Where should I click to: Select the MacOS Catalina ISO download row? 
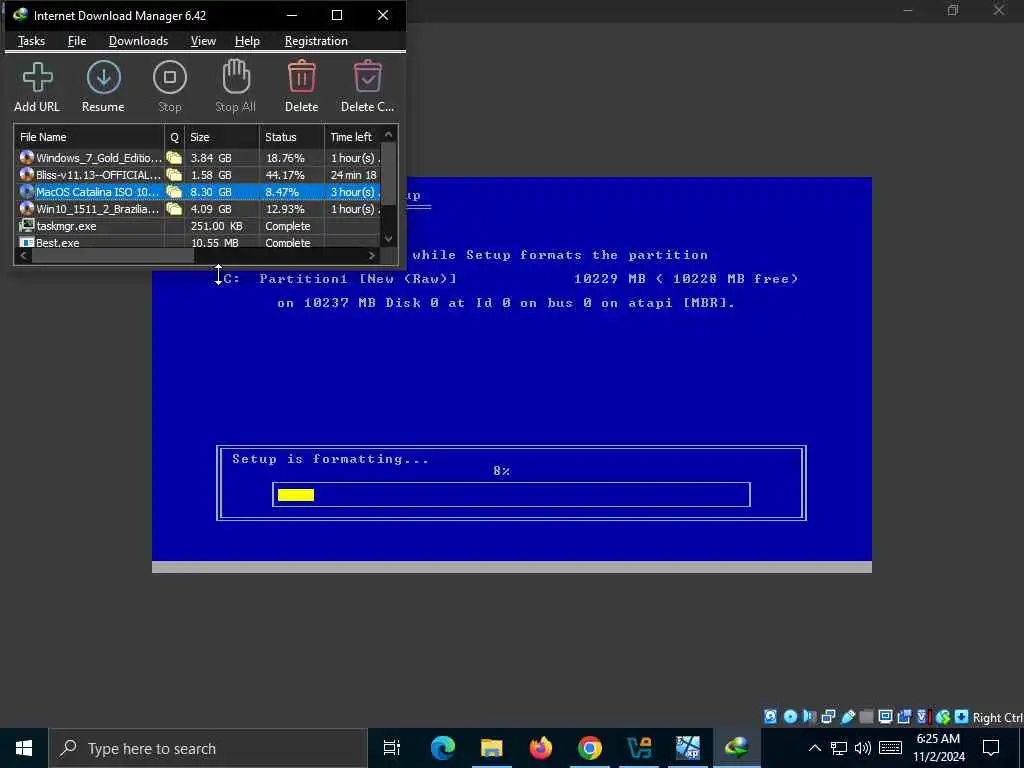(x=197, y=192)
